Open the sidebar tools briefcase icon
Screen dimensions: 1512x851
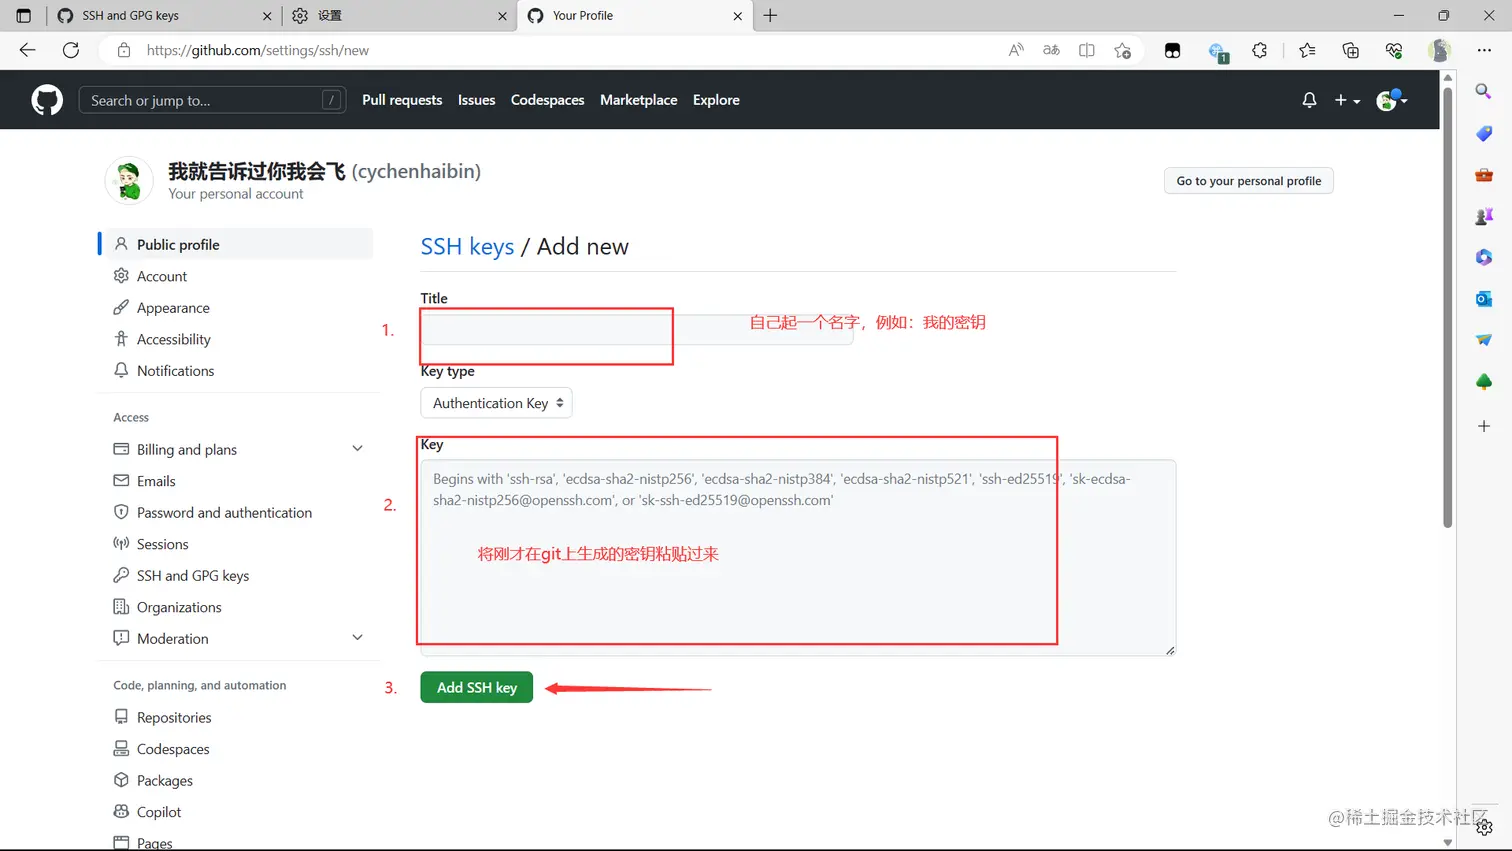pos(1484,175)
